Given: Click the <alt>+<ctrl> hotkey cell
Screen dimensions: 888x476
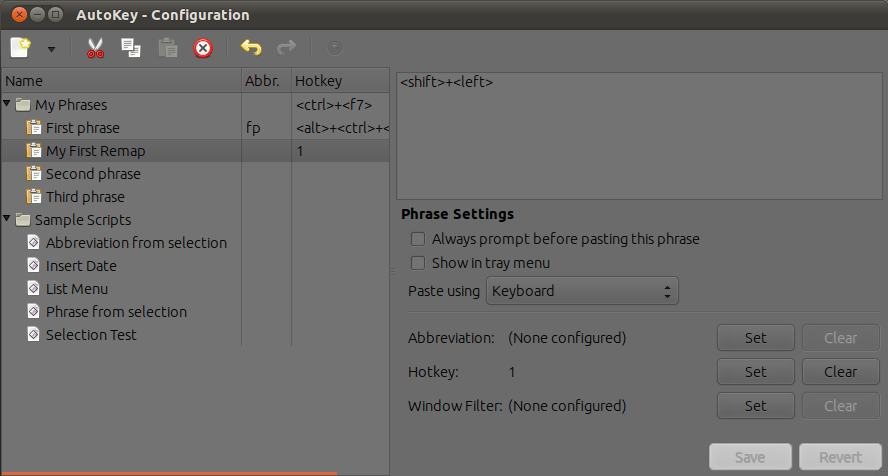Looking at the screenshot, I should coord(342,128).
